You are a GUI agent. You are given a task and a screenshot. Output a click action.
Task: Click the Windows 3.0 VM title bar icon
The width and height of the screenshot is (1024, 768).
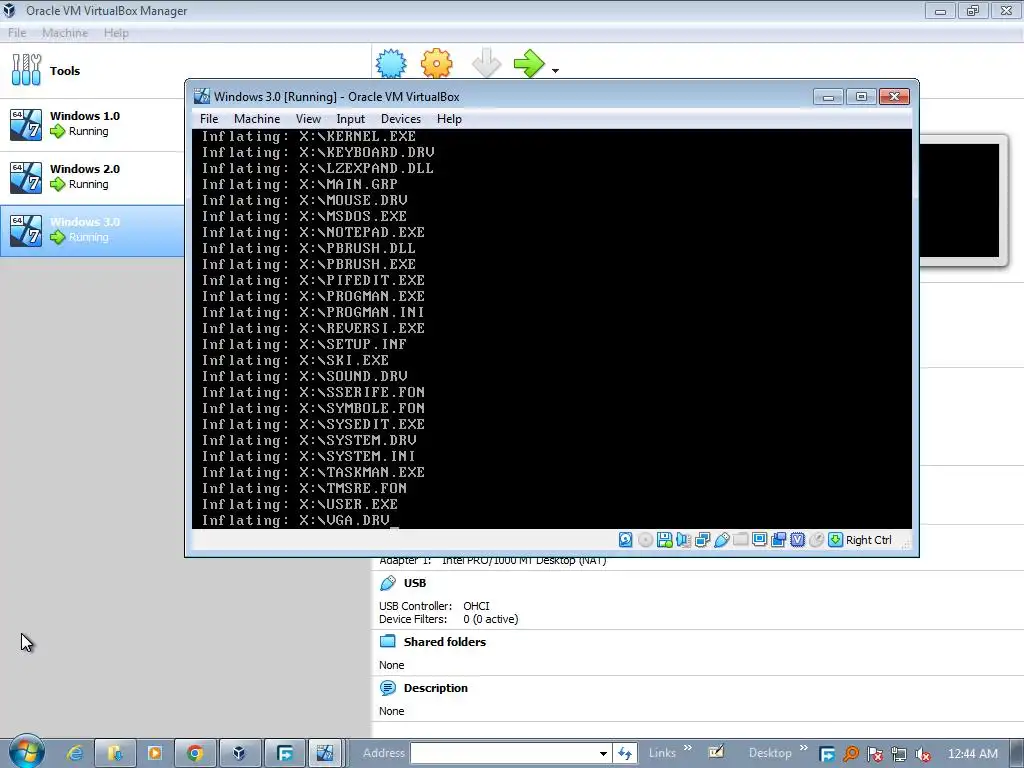click(x=202, y=97)
